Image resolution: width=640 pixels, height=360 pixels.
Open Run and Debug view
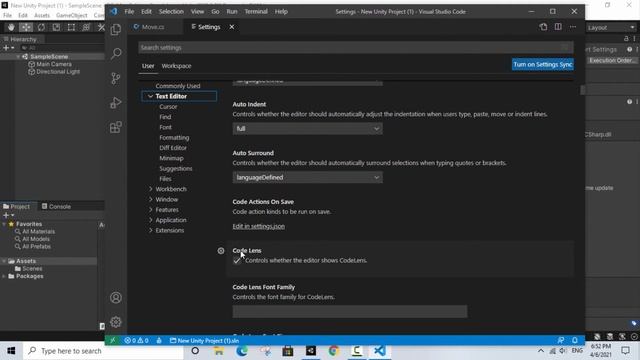coord(116,102)
